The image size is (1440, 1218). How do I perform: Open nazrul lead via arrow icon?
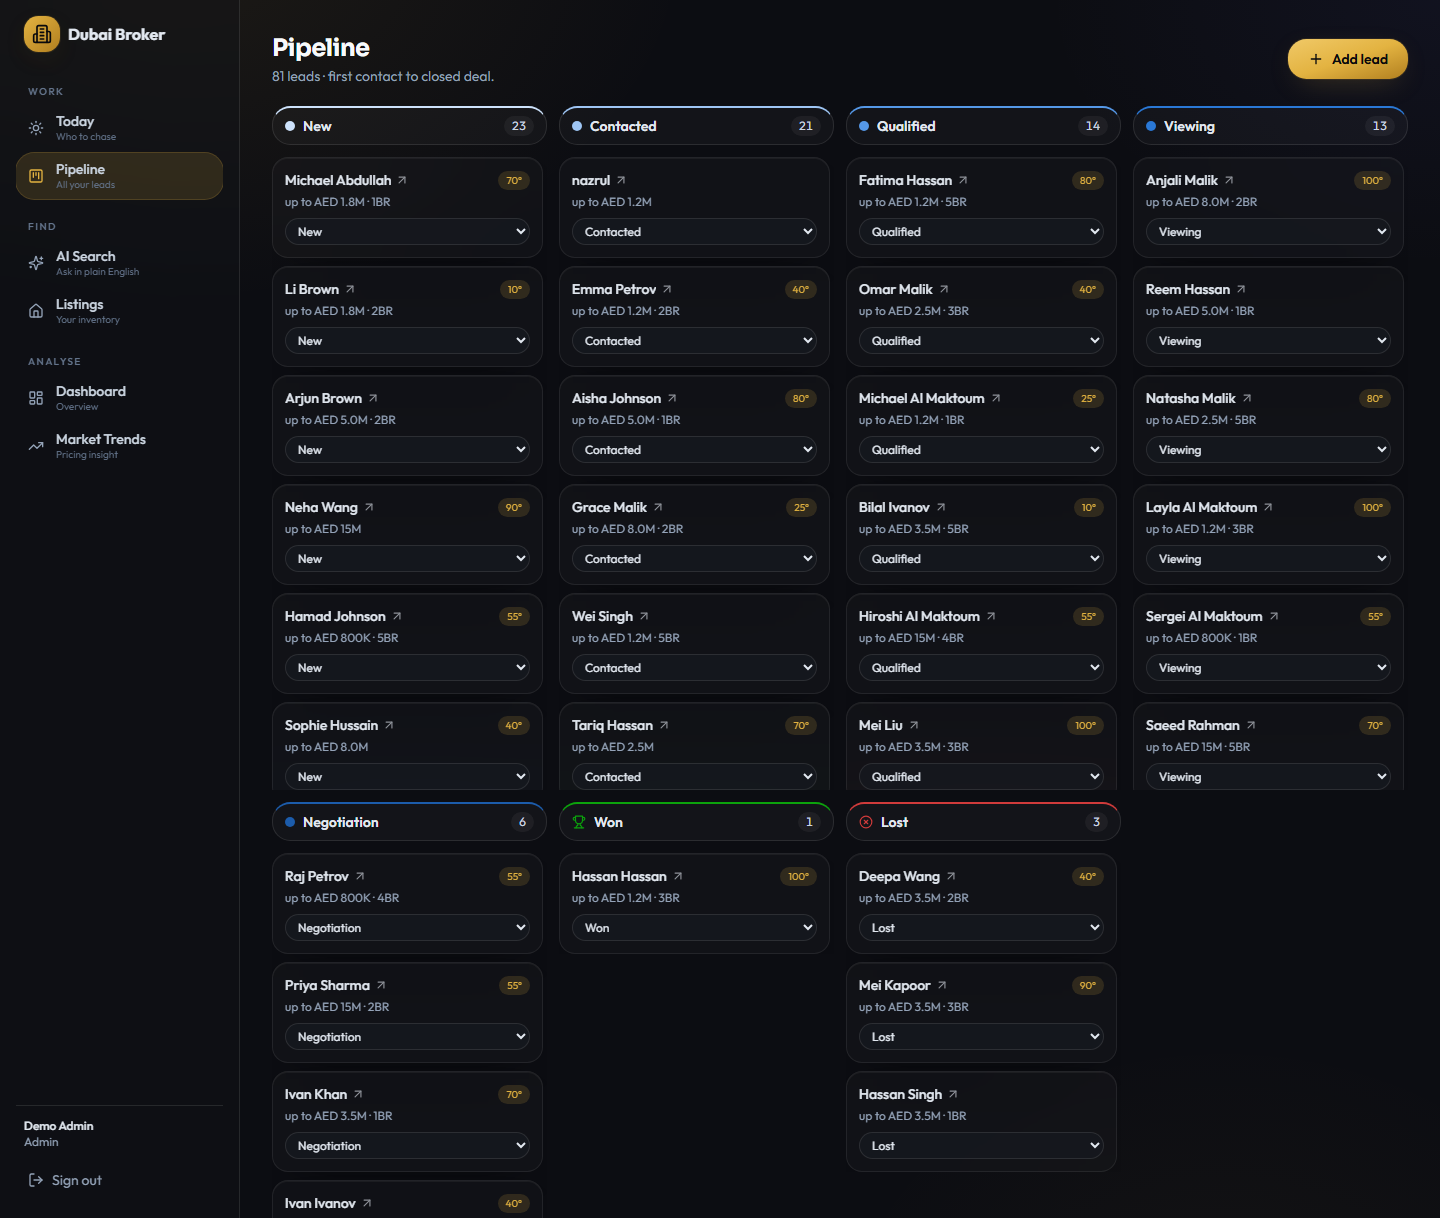pos(621,180)
